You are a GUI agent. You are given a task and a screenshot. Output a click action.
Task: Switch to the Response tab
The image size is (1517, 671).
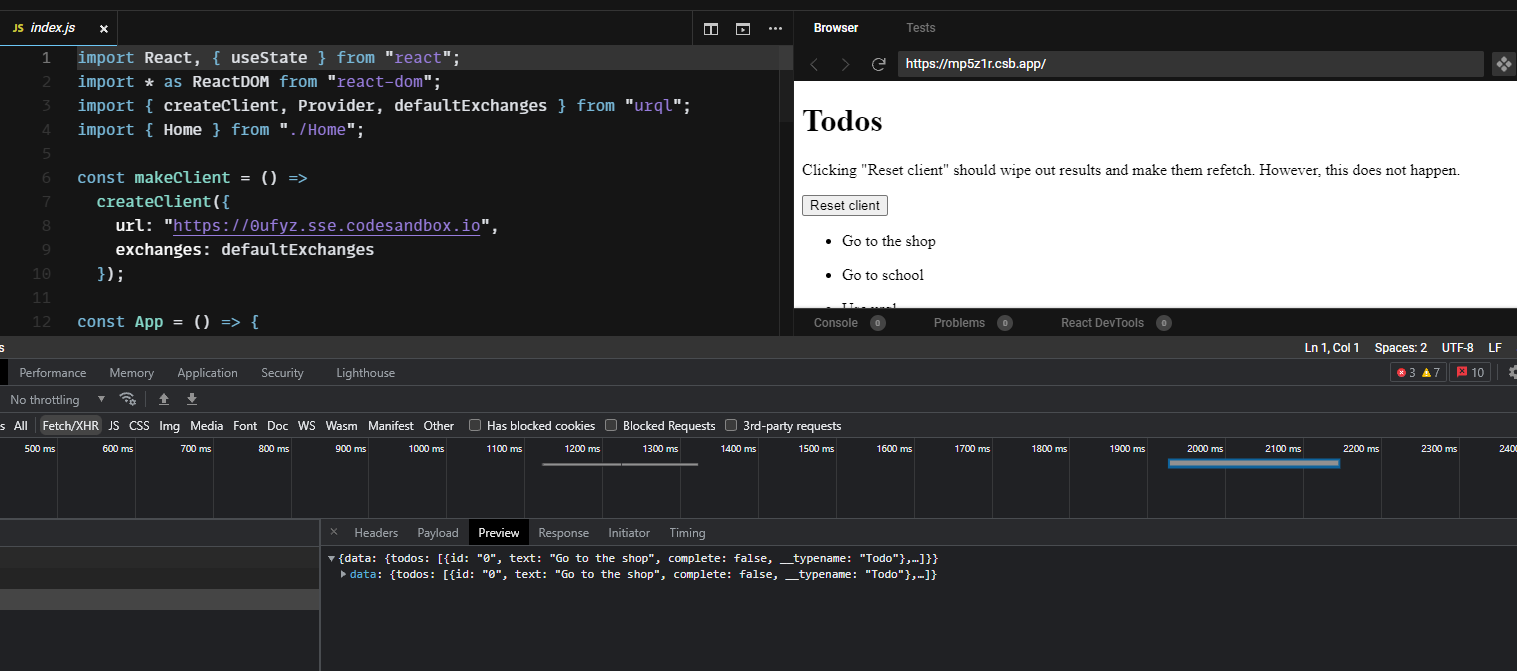[x=563, y=532]
